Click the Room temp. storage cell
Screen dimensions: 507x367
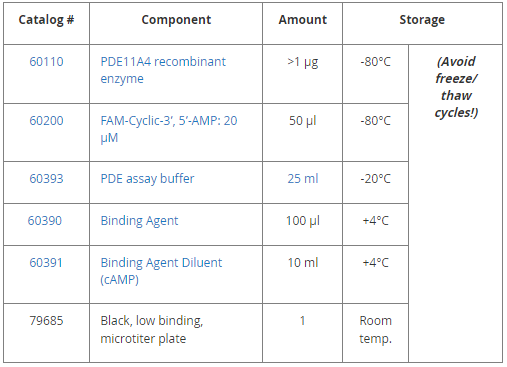click(375, 329)
